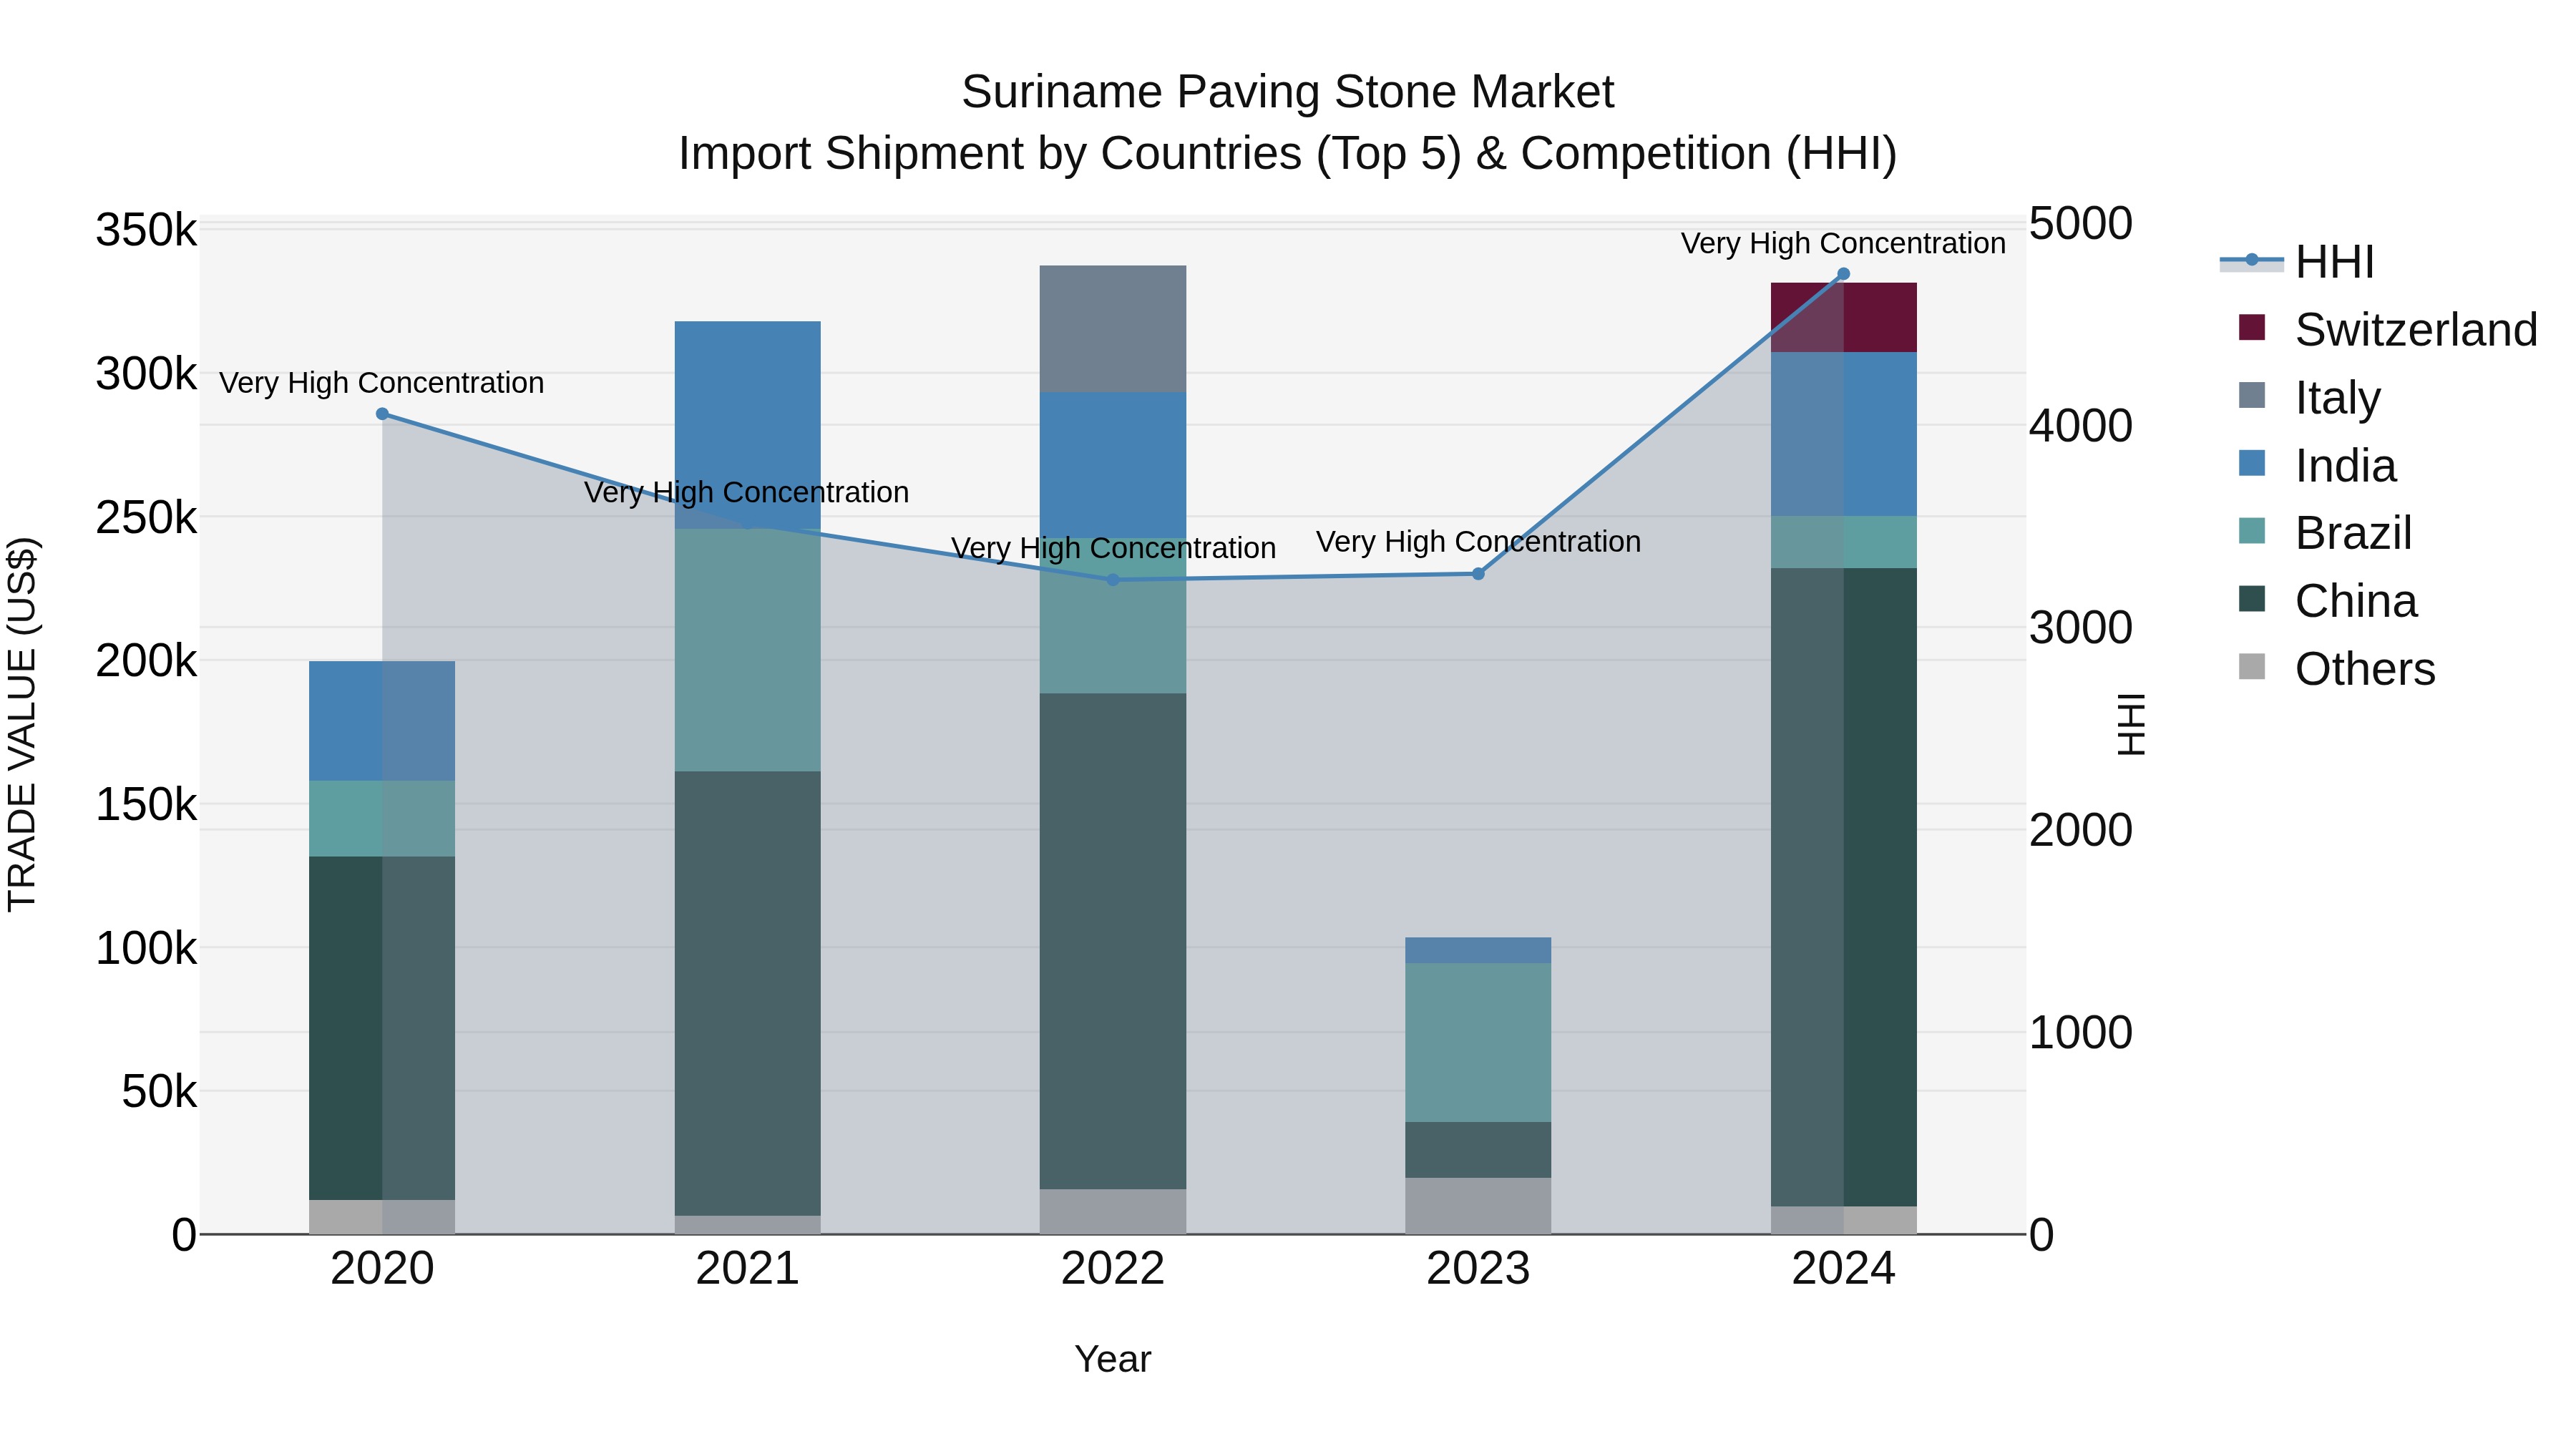2576x1449 pixels.
Task: Click the Brazil teal color swatch
Action: point(2252,531)
